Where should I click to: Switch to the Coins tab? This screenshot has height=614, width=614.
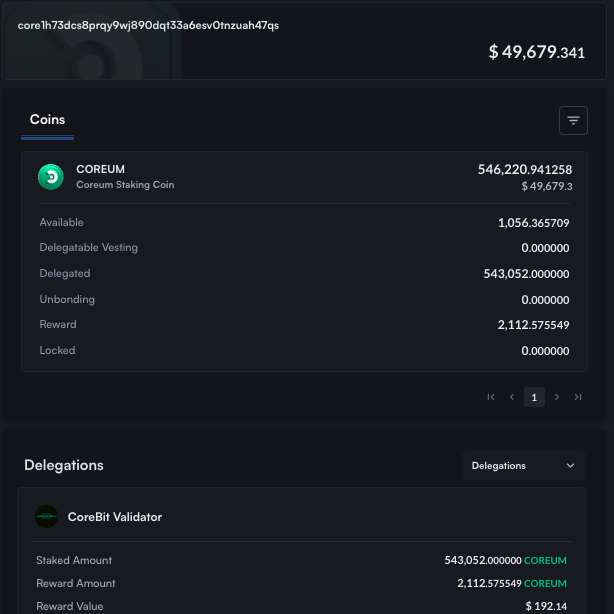point(47,120)
